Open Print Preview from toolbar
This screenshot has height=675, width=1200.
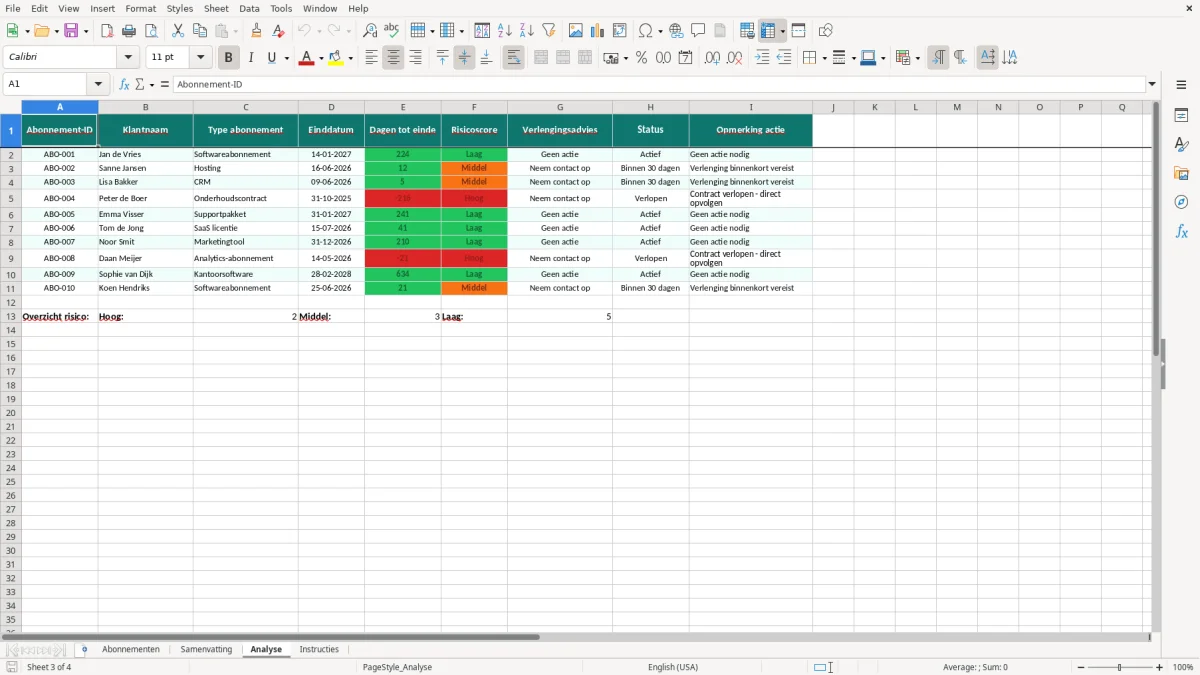coord(151,31)
